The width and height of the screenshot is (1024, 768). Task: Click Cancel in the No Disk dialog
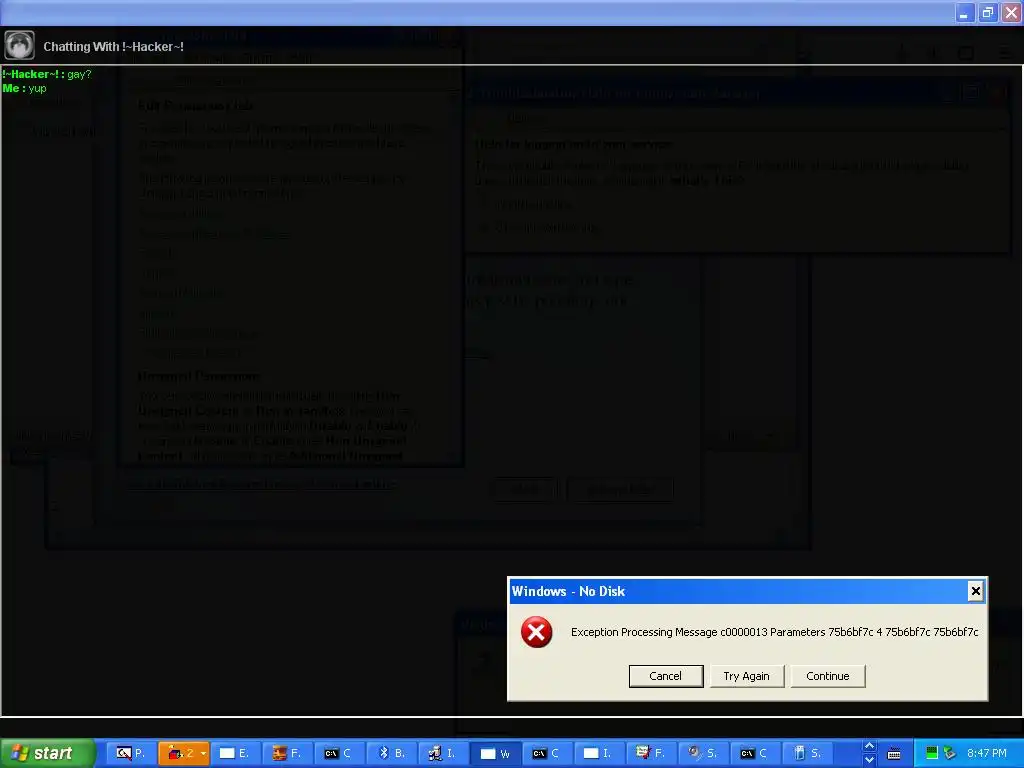[665, 676]
